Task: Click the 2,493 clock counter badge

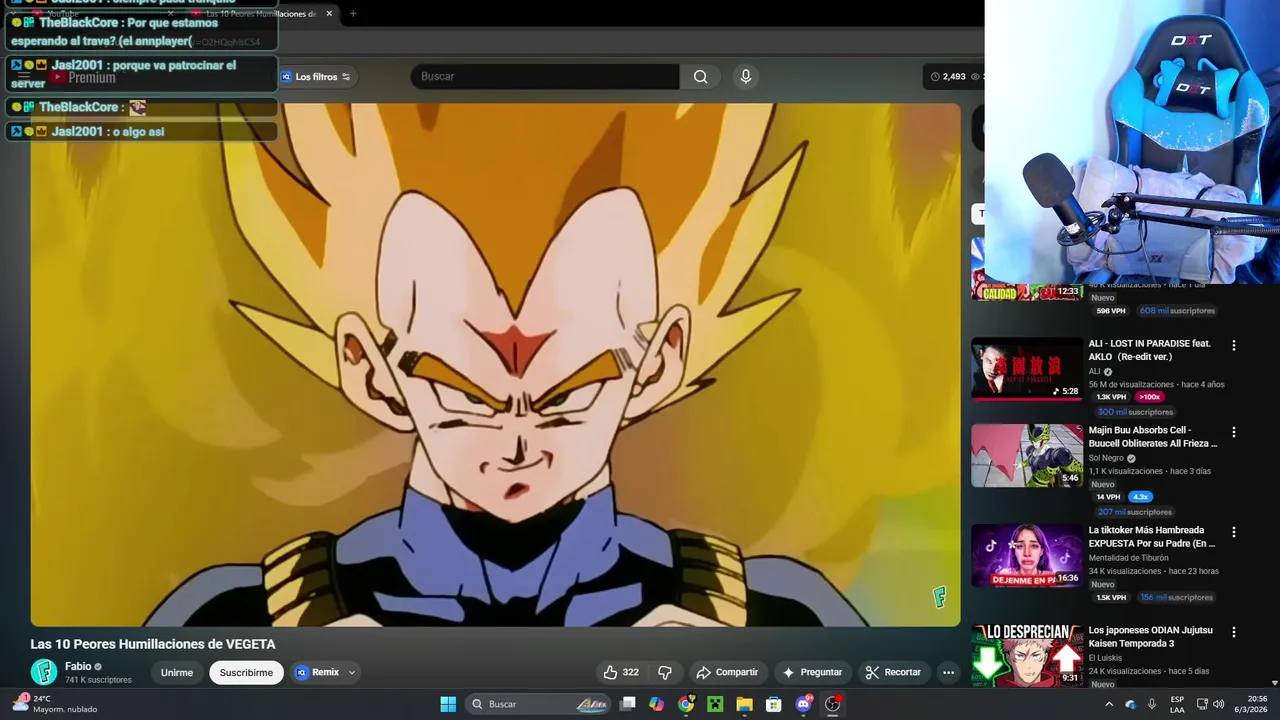Action: [948, 76]
